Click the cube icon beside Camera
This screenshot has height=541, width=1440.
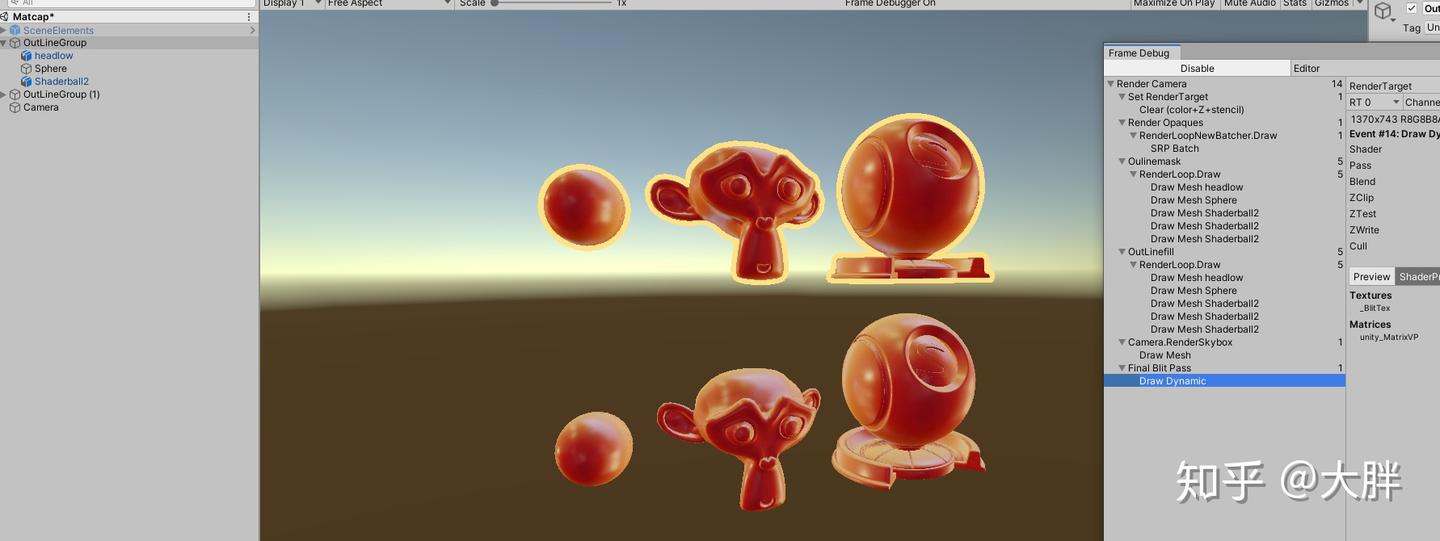[x=15, y=108]
